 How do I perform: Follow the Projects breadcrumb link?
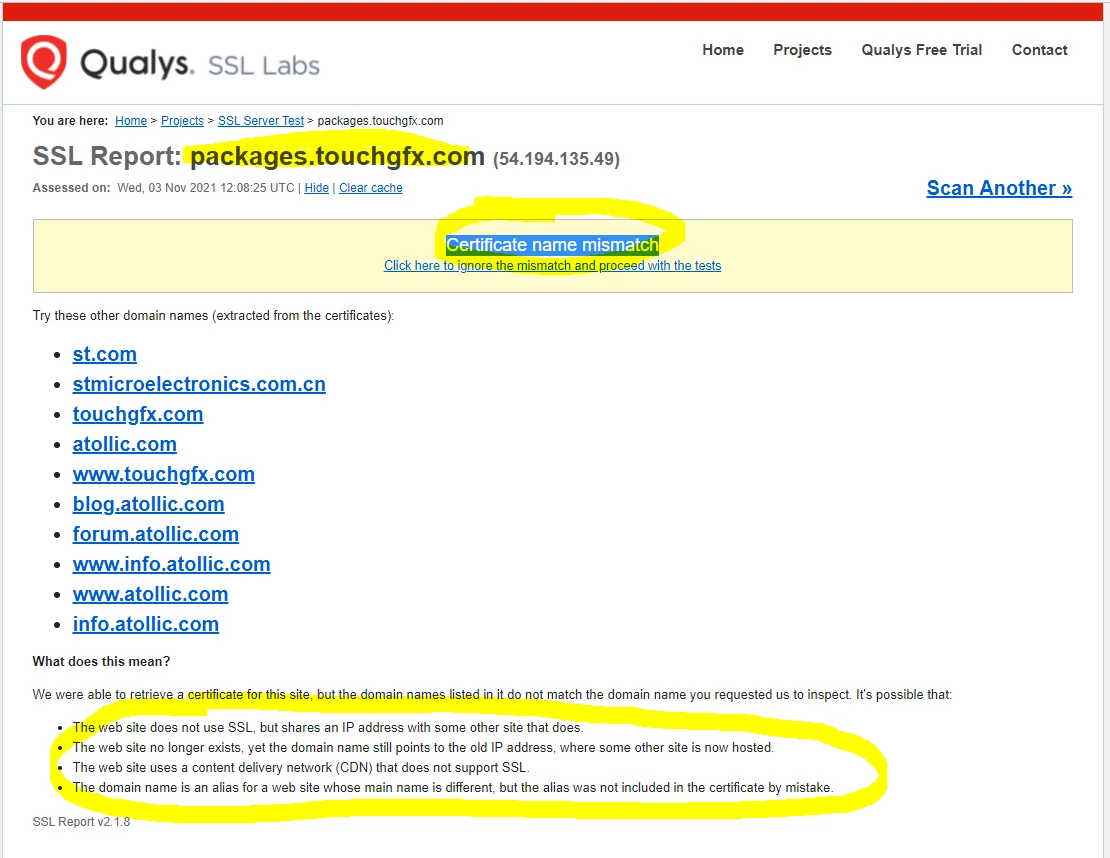pyautogui.click(x=182, y=120)
